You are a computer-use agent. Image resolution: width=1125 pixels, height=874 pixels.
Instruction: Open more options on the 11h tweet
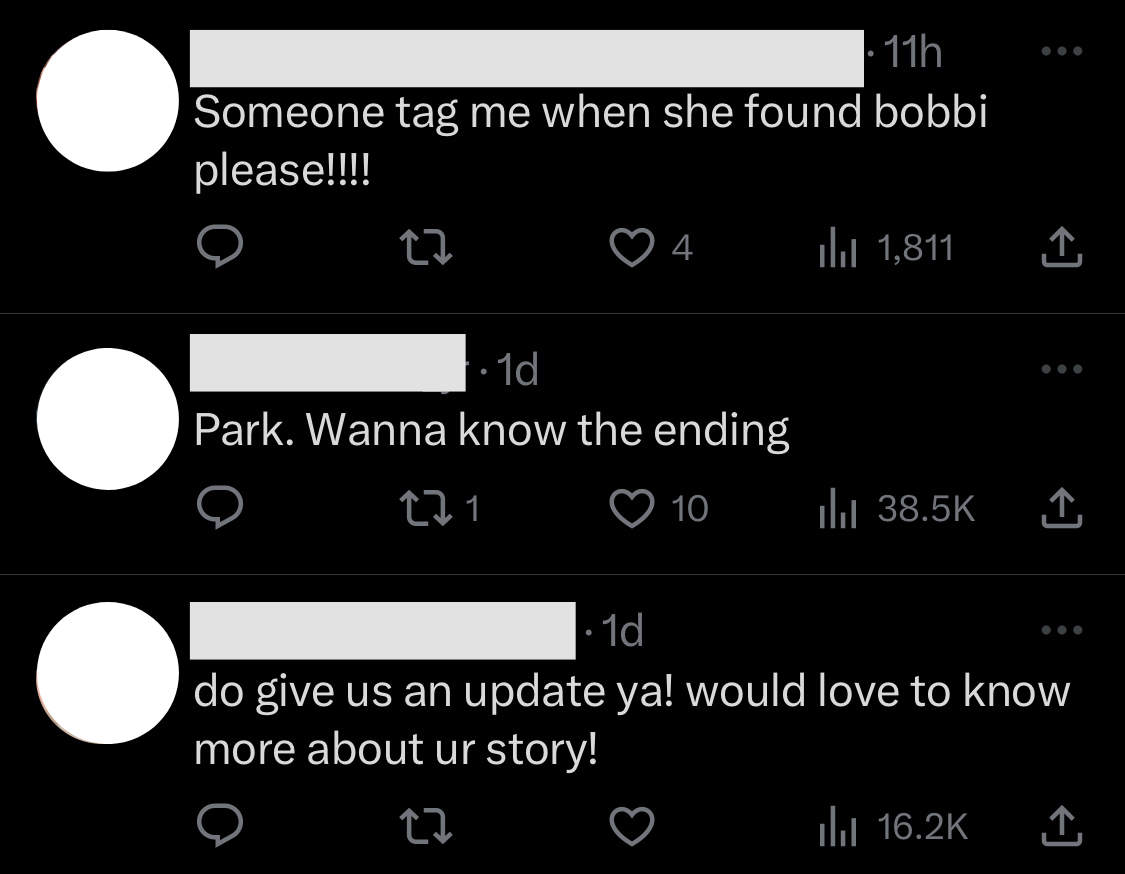point(1061,51)
